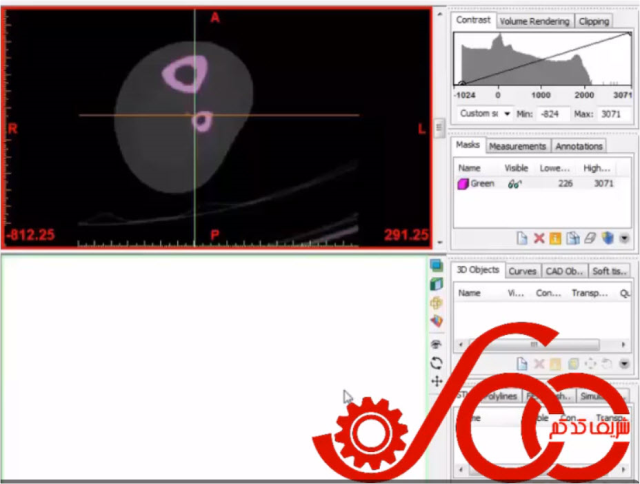Select the lower contrast handle on histogram line
640x484 pixels.
click(x=462, y=84)
